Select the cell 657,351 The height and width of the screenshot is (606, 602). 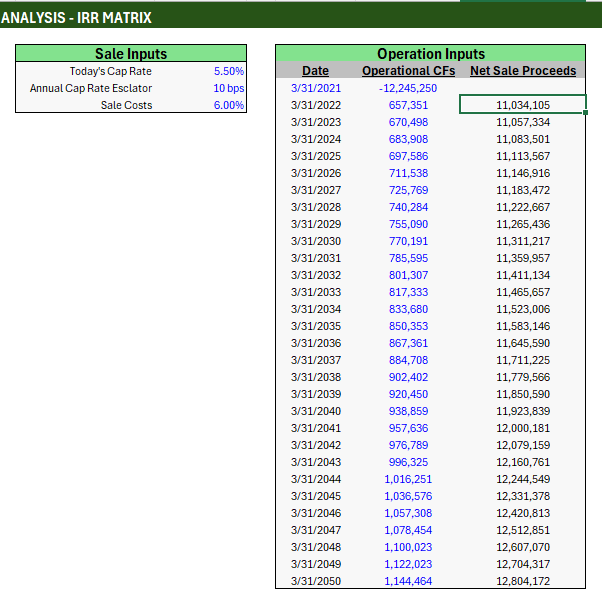pos(408,105)
